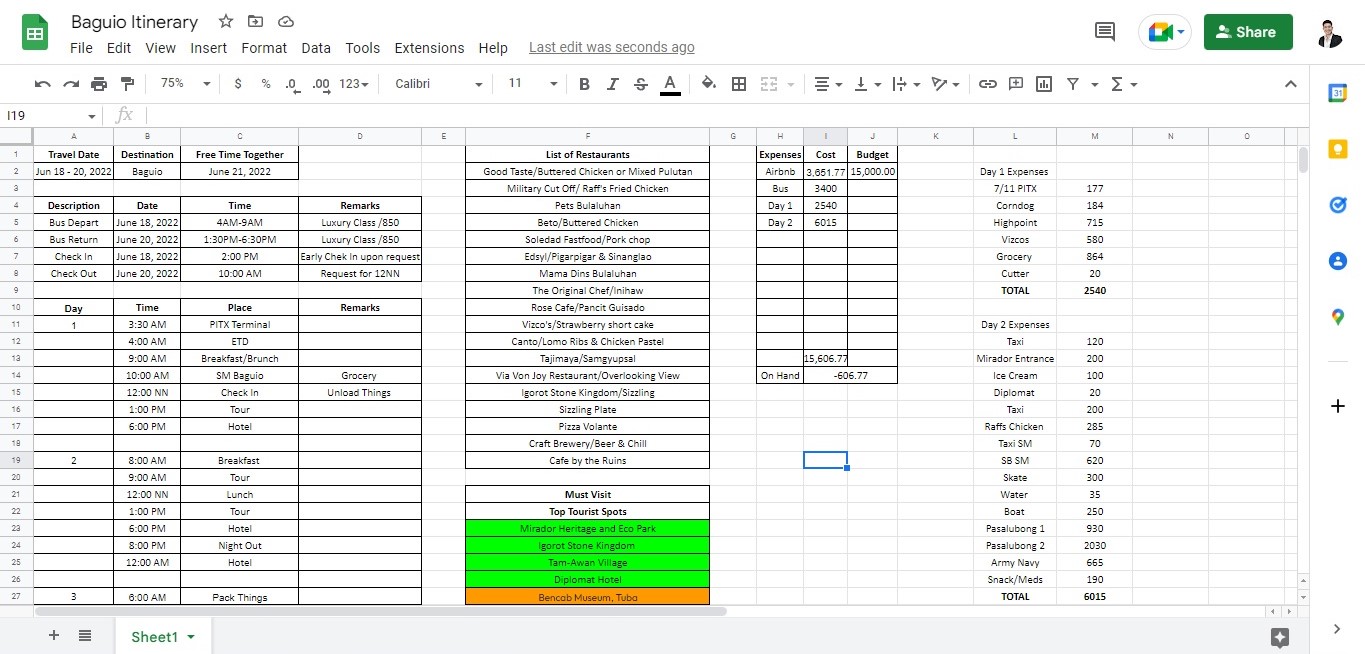Viewport: 1365px width, 654px height.
Task: Click the cloud document status icon
Action: tap(286, 21)
